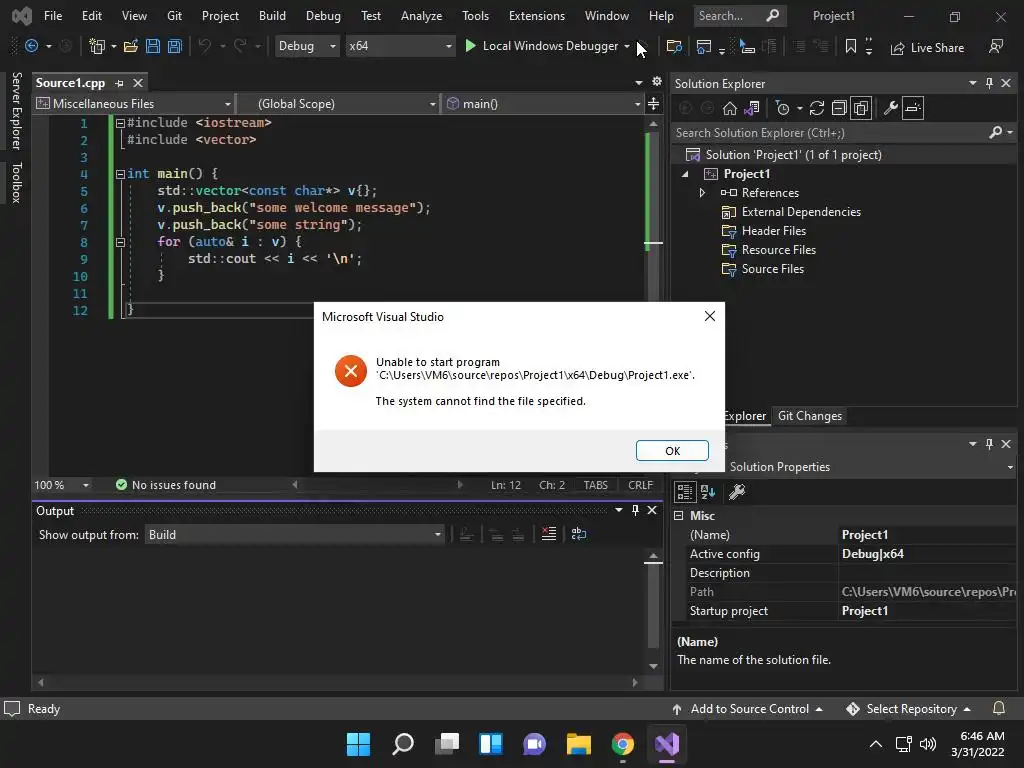Click the notifications bell icon
This screenshot has width=1024, height=768.
tap(999, 709)
